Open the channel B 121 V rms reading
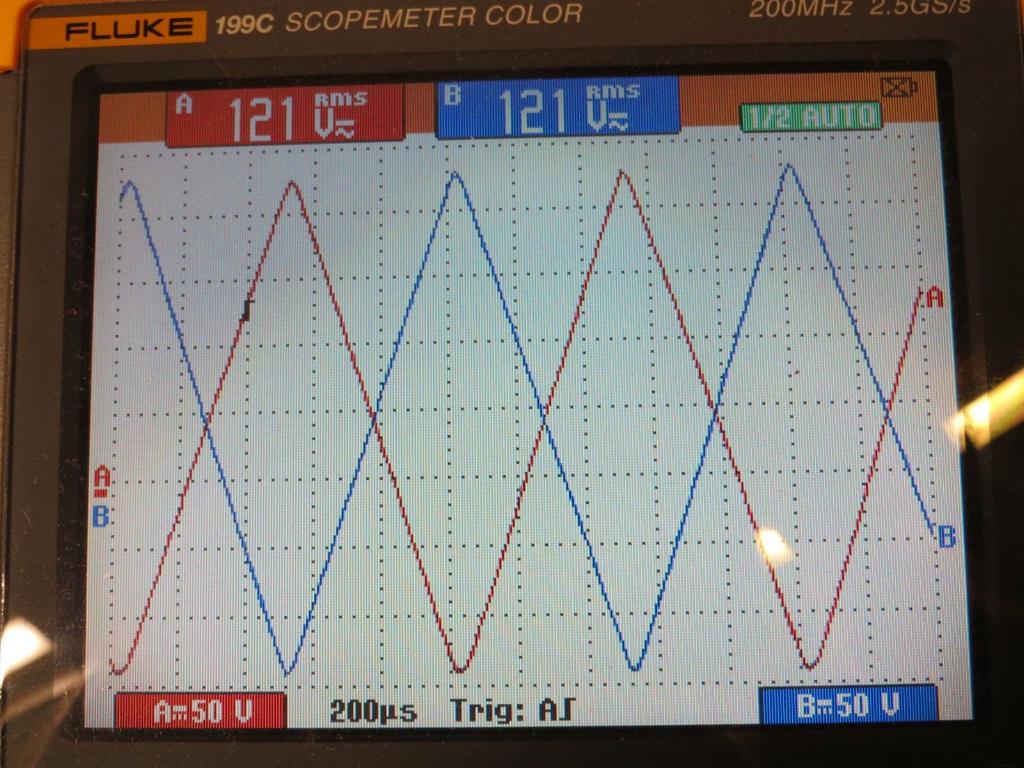This screenshot has width=1024, height=768. coord(557,110)
